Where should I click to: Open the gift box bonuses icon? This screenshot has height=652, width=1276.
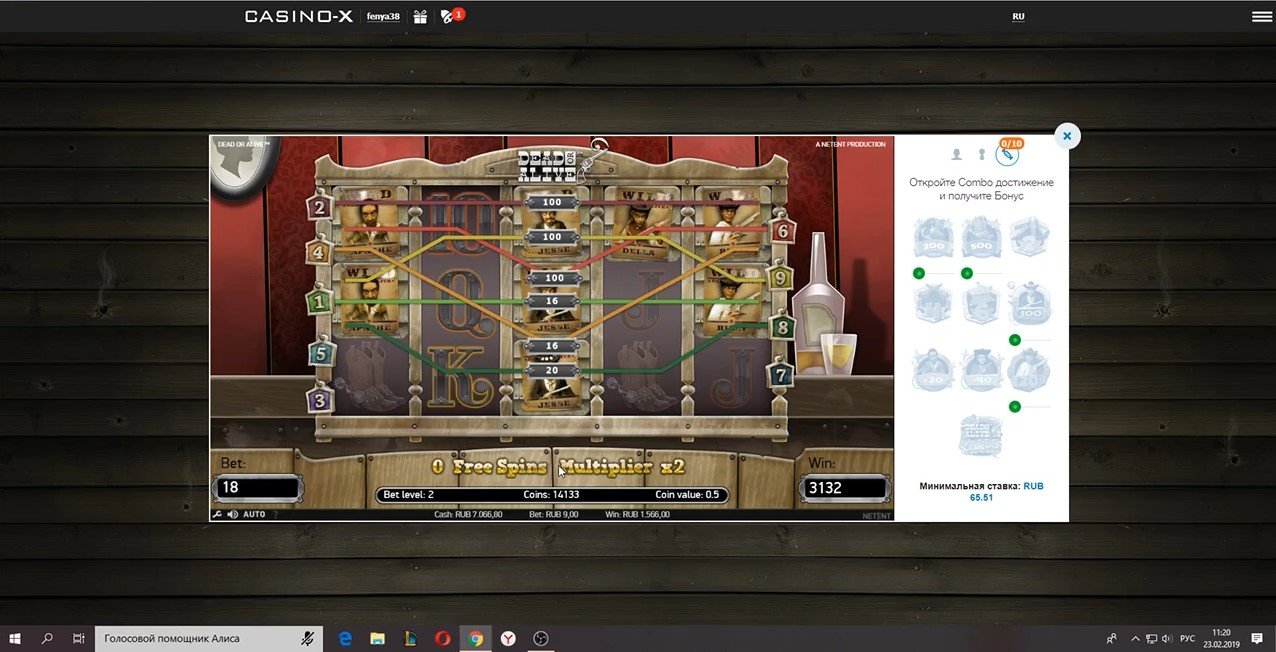click(421, 16)
